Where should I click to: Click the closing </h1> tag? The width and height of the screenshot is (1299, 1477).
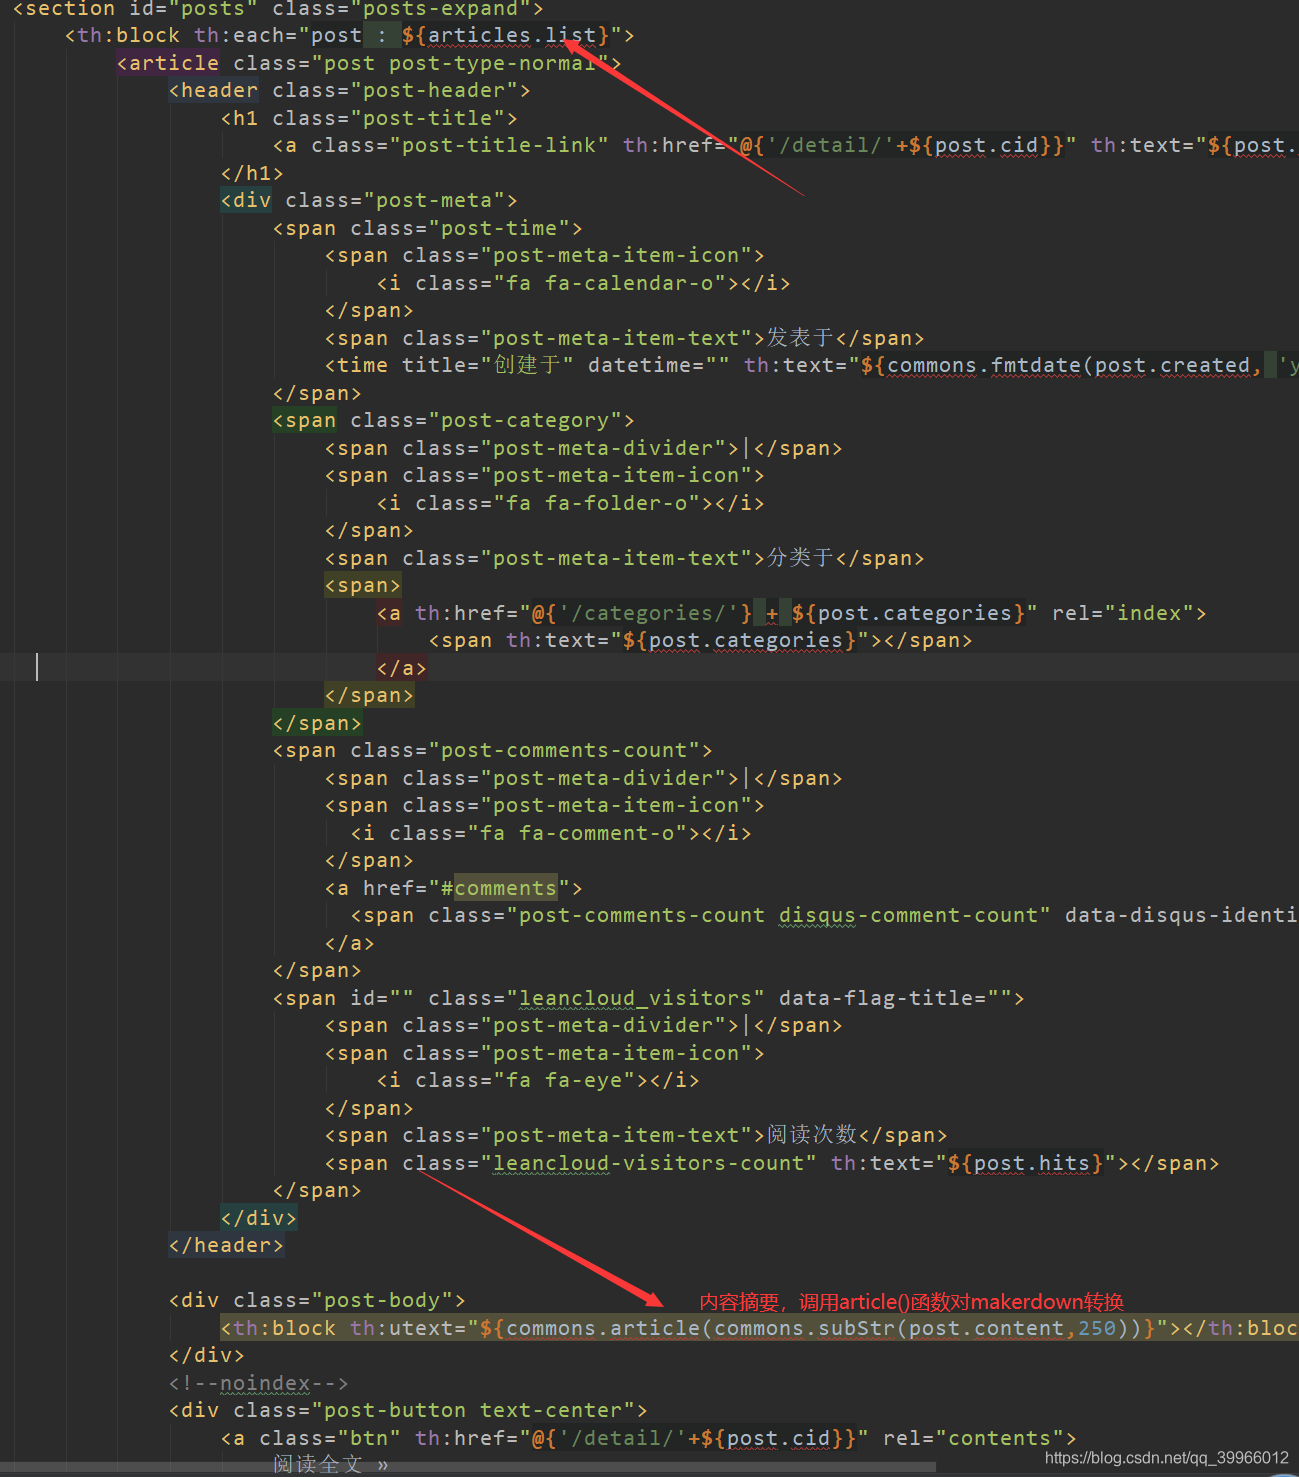252,173
